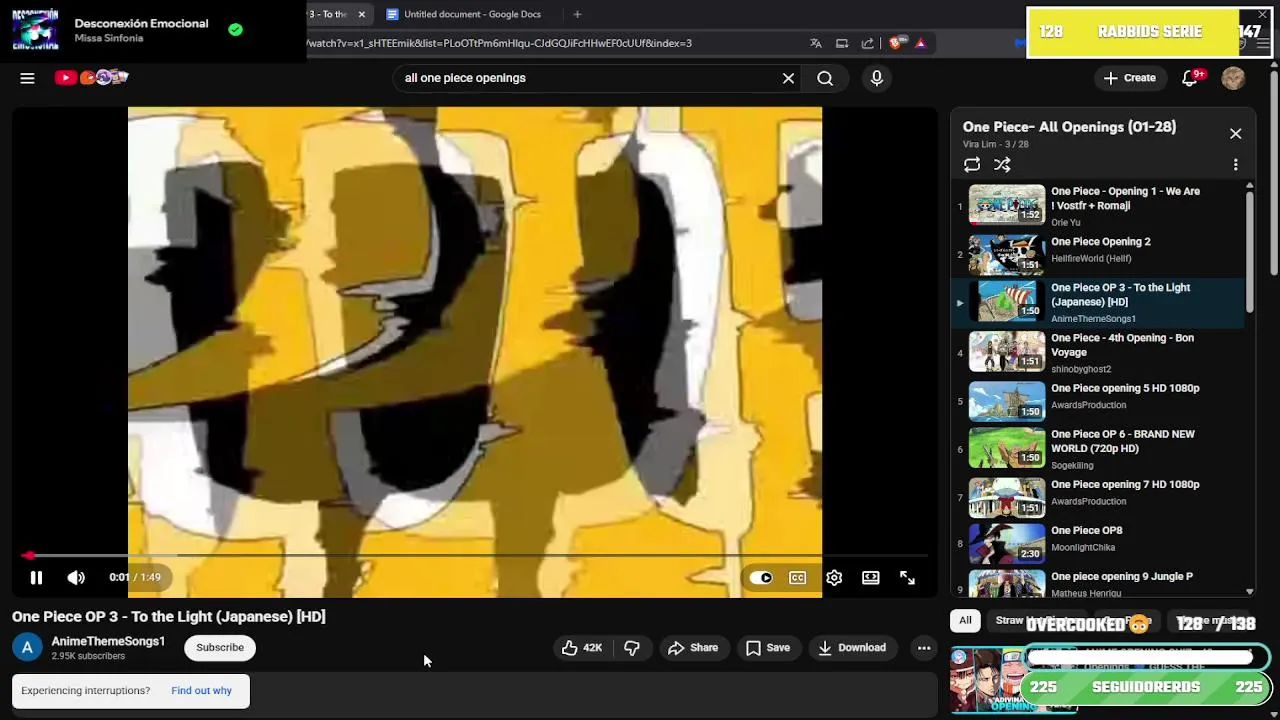Pause the video
Screen dimensions: 1280x720
[x=36, y=577]
